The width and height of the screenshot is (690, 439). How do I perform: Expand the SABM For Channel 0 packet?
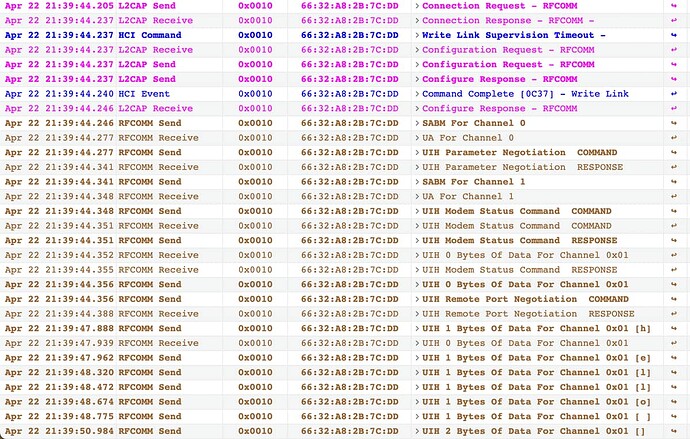click(417, 123)
